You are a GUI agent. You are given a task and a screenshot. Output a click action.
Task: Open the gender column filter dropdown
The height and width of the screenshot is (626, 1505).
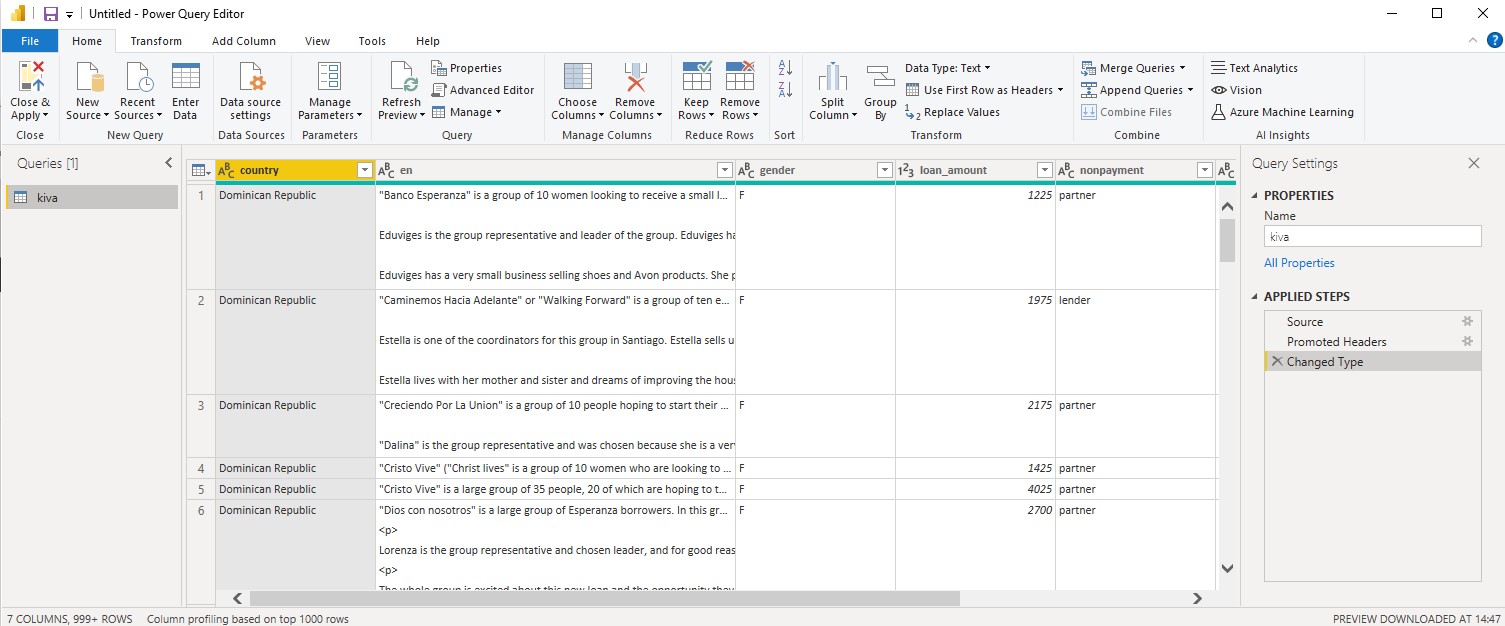tap(884, 170)
